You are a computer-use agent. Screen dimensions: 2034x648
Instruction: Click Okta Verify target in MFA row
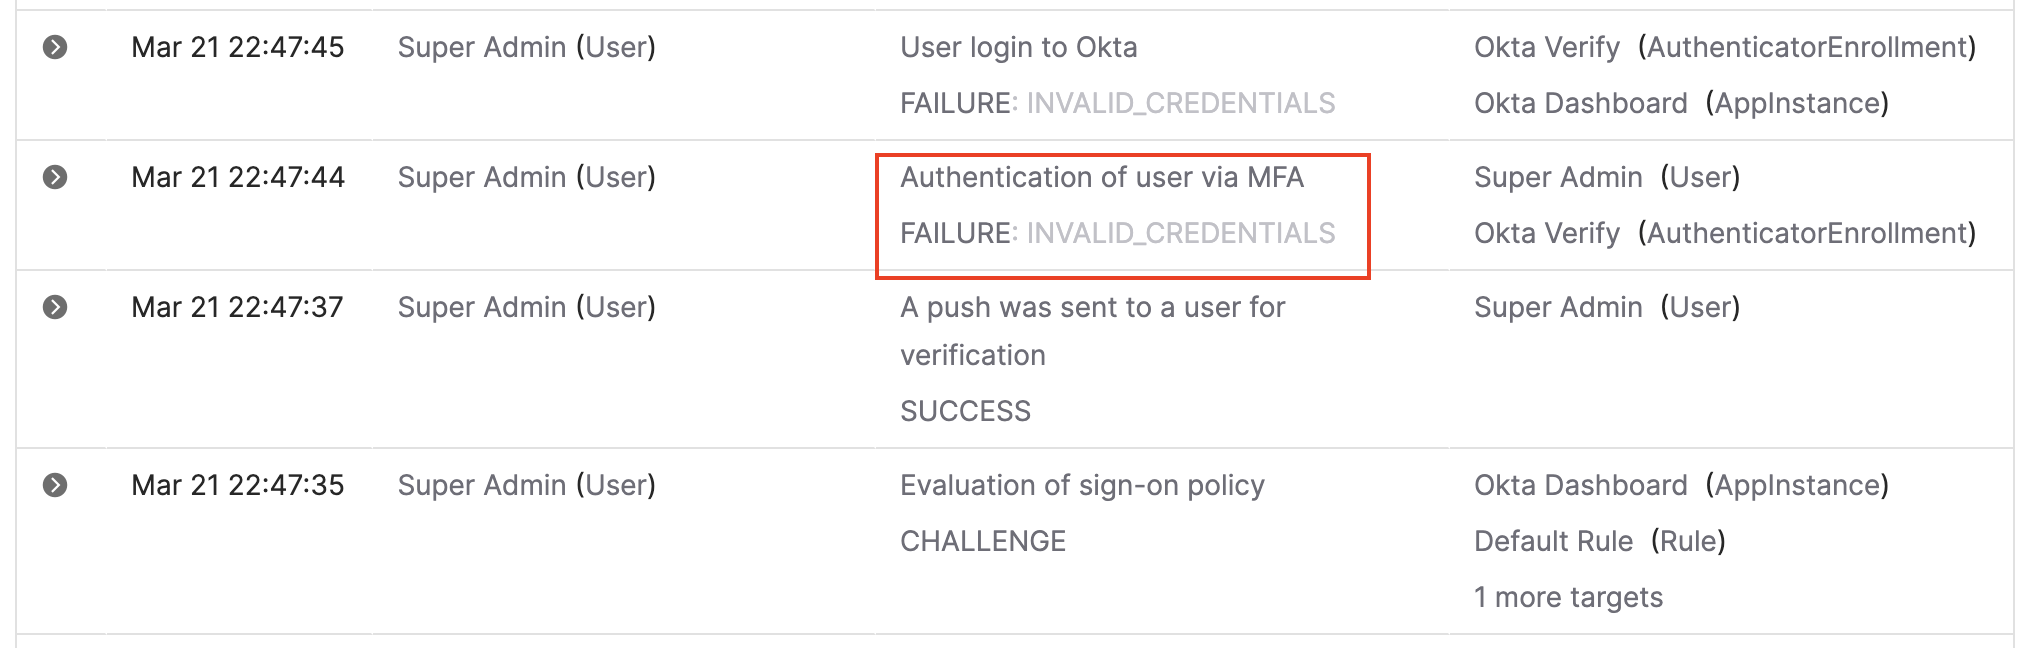tap(1546, 233)
